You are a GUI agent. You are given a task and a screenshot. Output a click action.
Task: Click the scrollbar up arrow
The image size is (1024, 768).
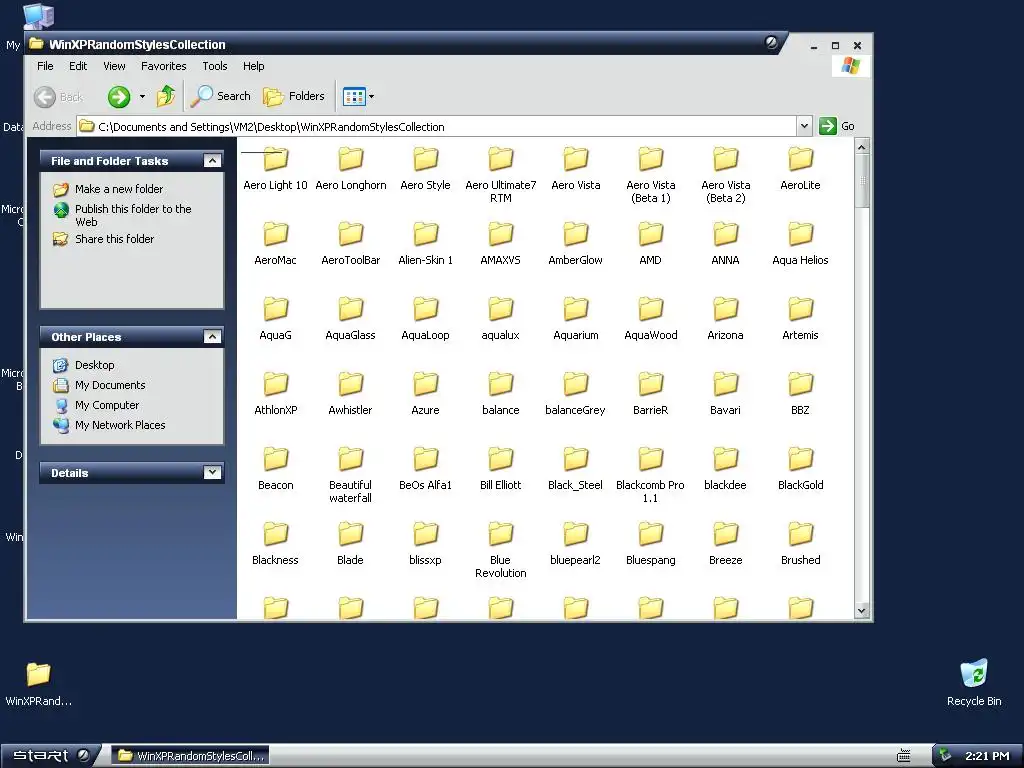pos(861,147)
